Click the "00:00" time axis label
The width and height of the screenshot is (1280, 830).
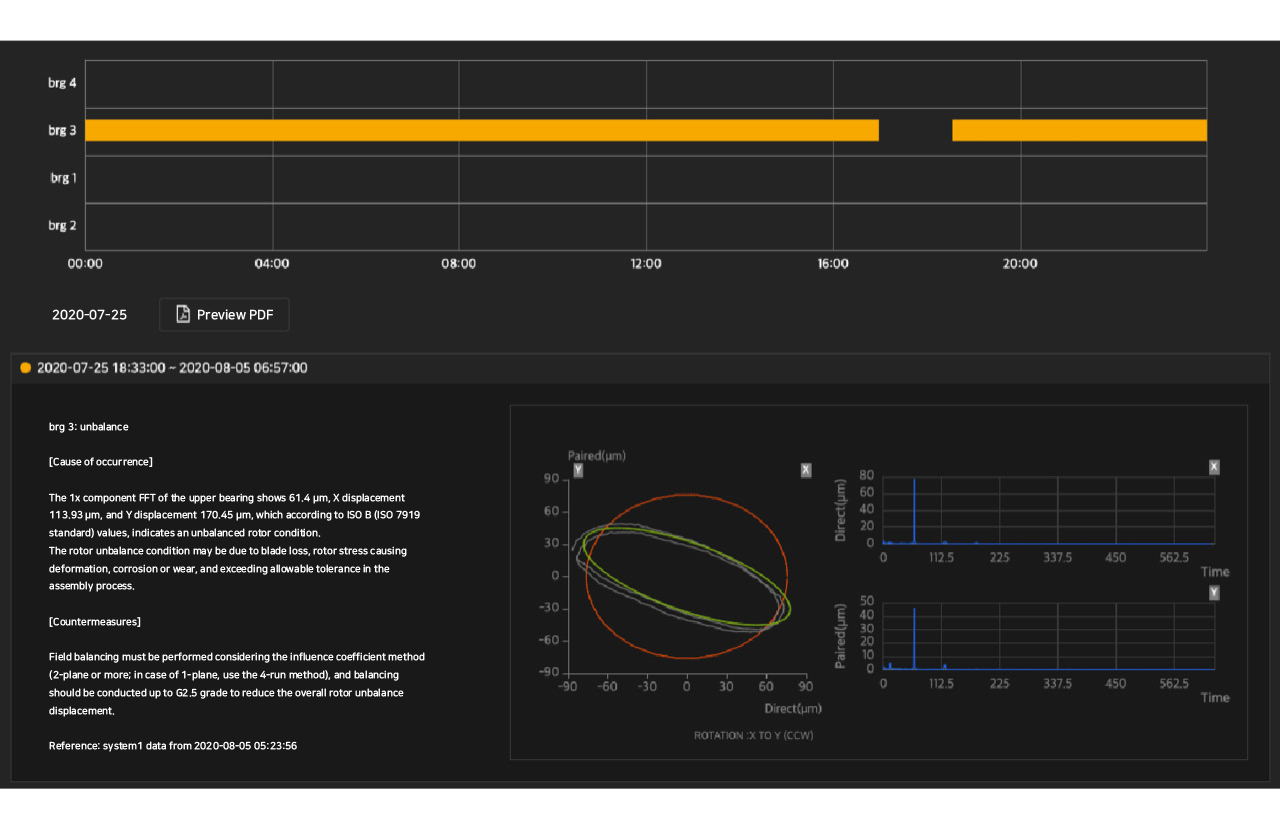coord(85,264)
